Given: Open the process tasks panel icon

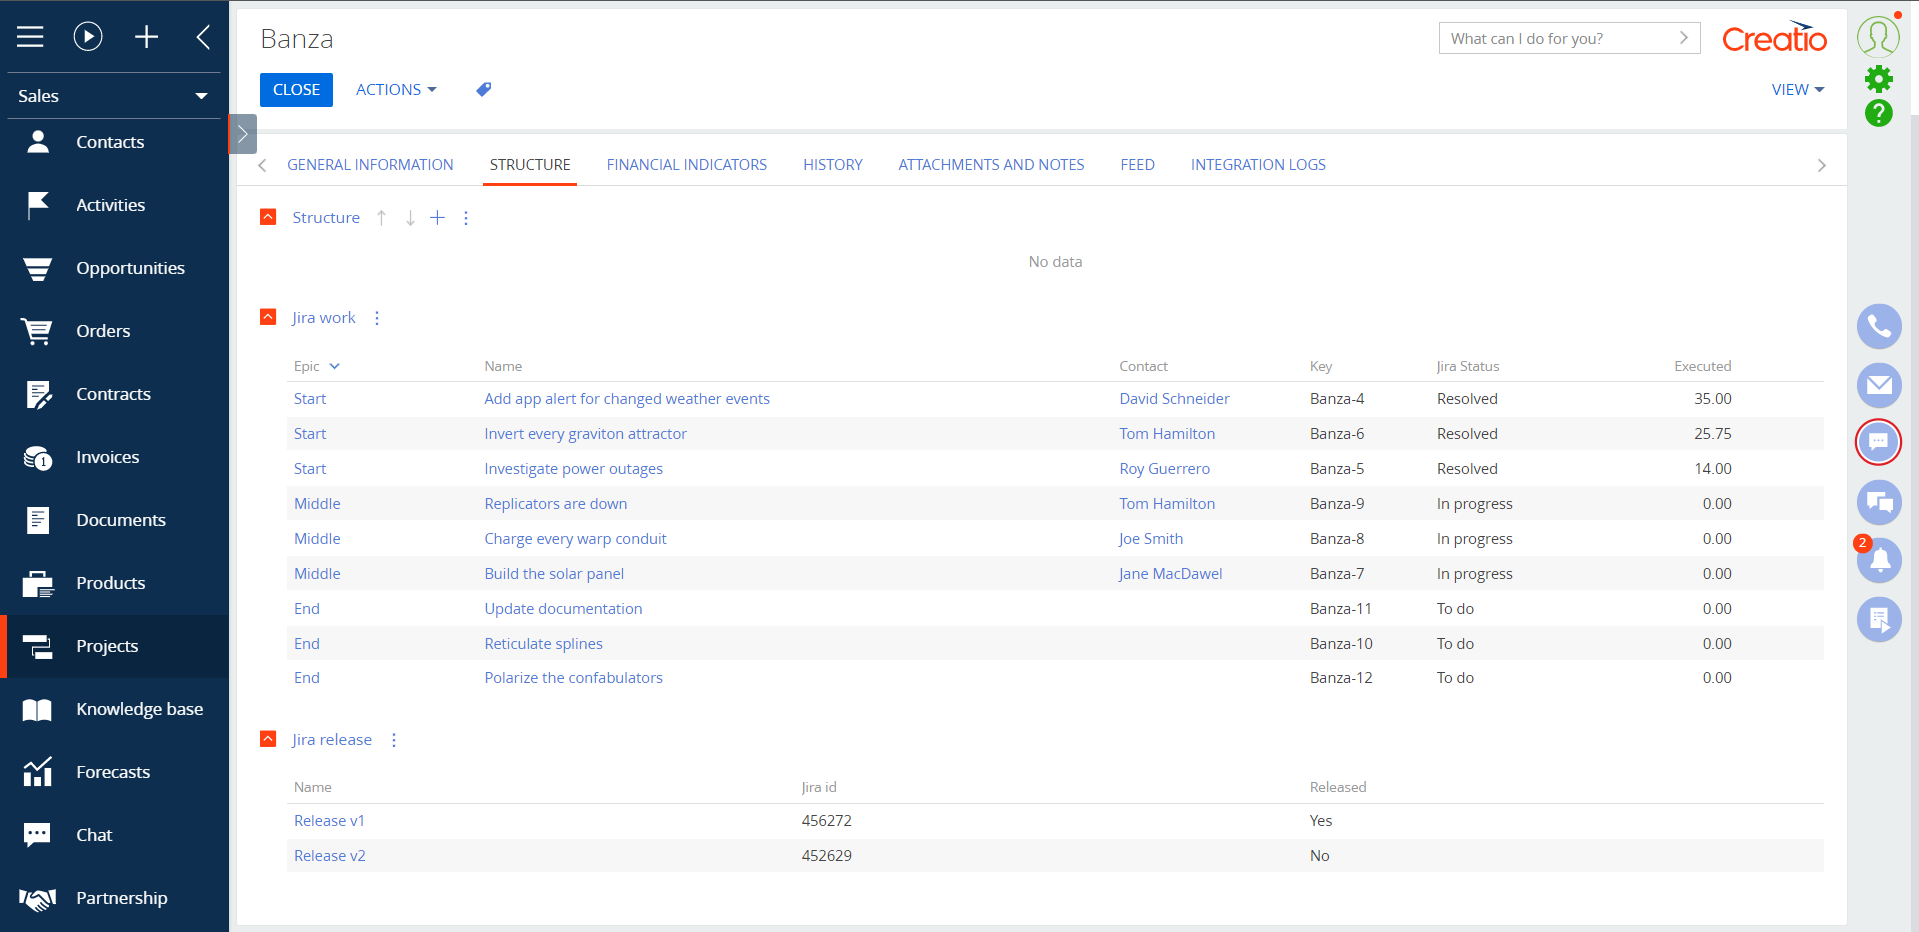Looking at the screenshot, I should (x=1879, y=619).
